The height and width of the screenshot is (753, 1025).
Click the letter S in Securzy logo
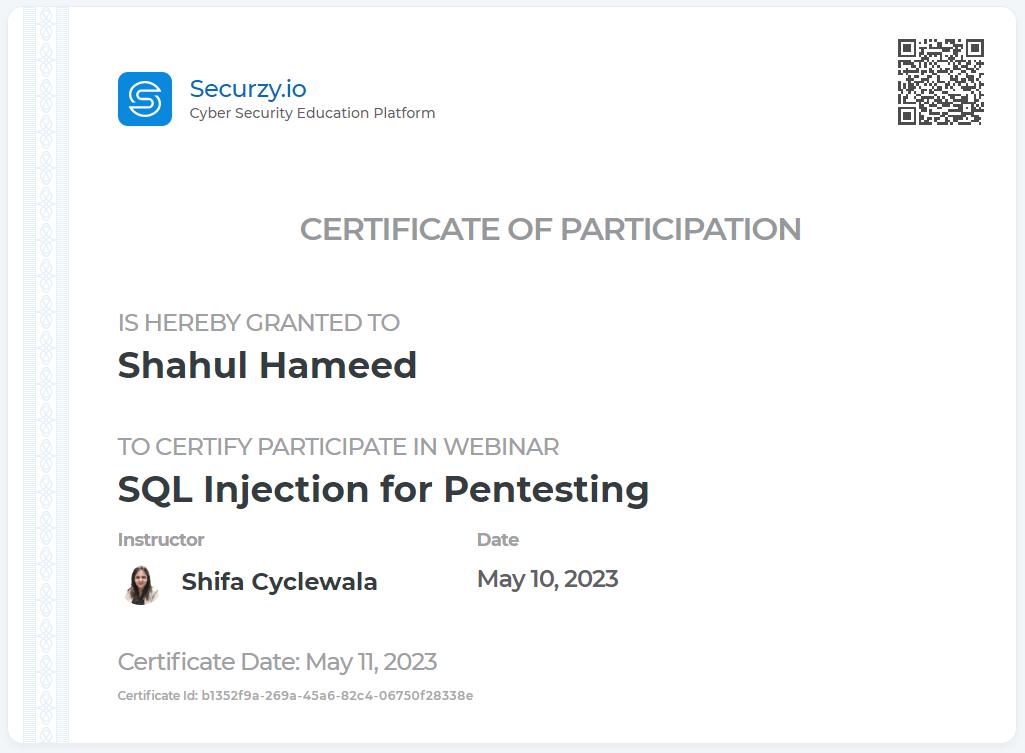(x=144, y=99)
